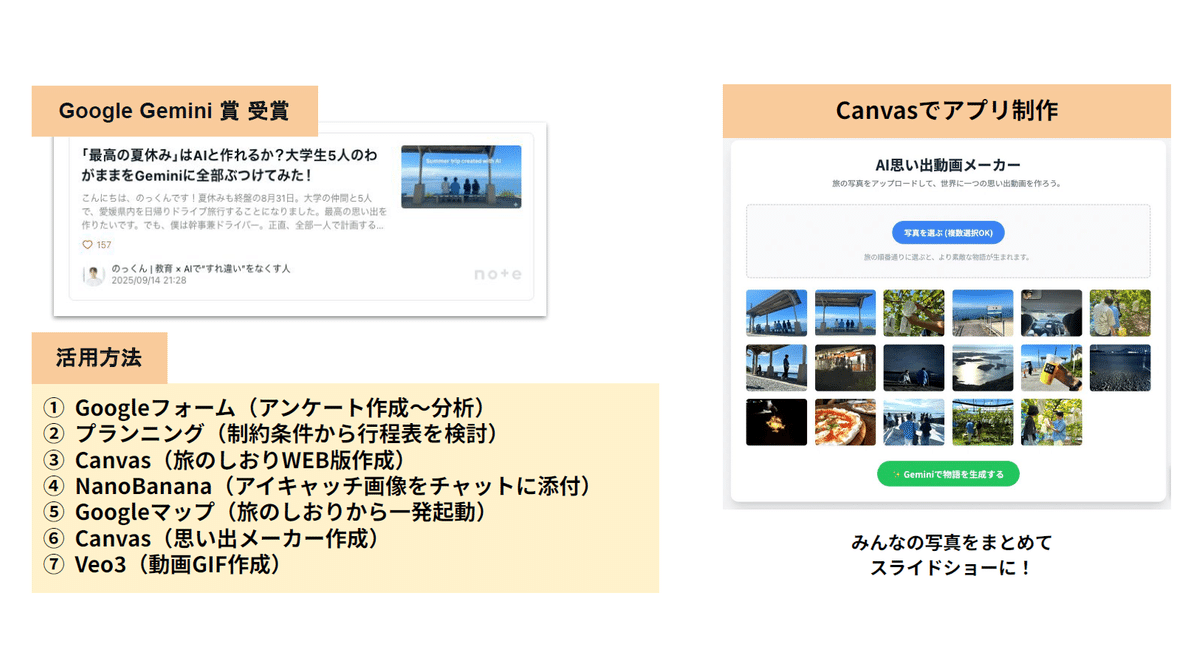Click the subtitle 旅の写真をアップロードして text
Image resolution: width=1200 pixels, height=672 pixels.
946,184
